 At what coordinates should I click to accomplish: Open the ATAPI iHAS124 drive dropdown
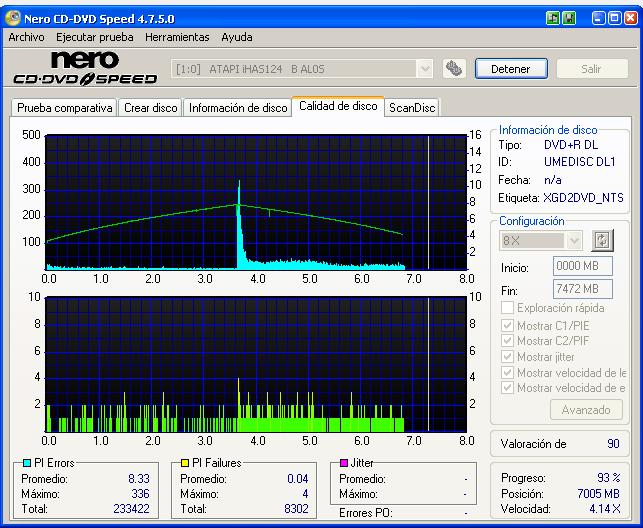(424, 68)
